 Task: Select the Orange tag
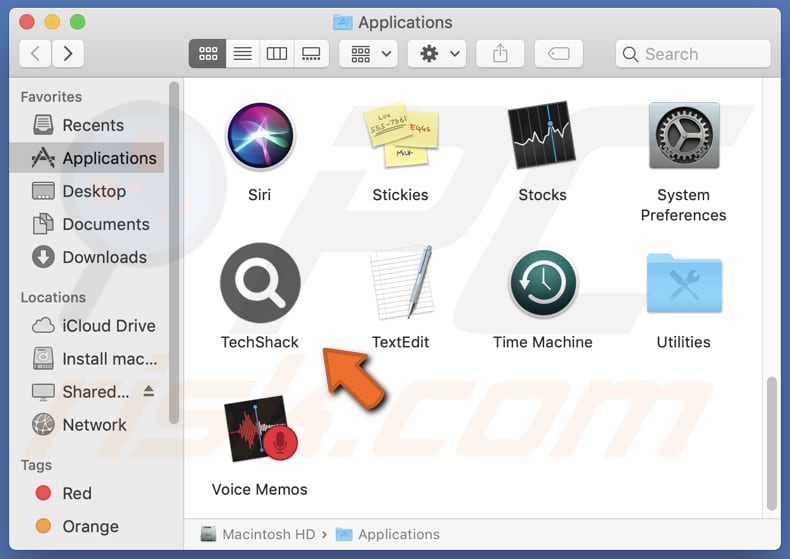pos(87,526)
